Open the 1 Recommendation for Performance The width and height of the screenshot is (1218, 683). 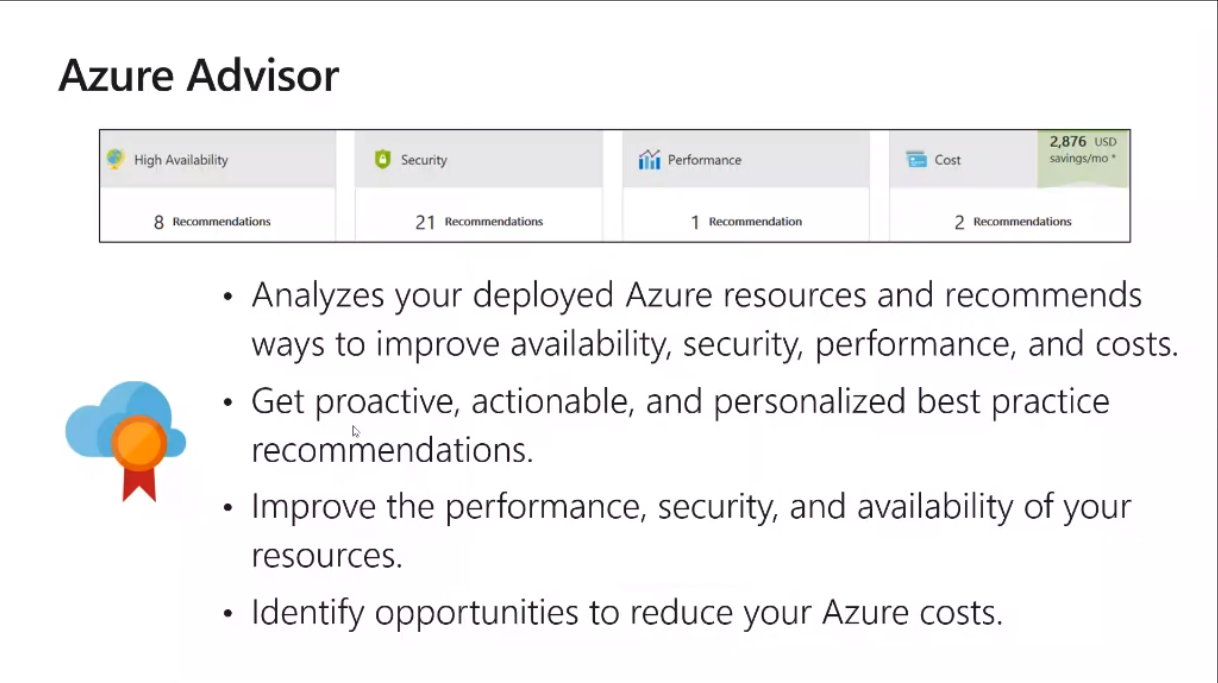click(x=746, y=222)
